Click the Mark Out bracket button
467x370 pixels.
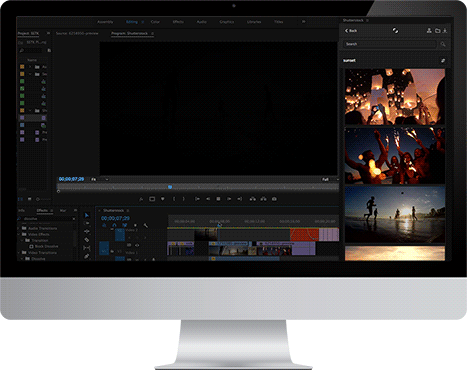click(183, 199)
